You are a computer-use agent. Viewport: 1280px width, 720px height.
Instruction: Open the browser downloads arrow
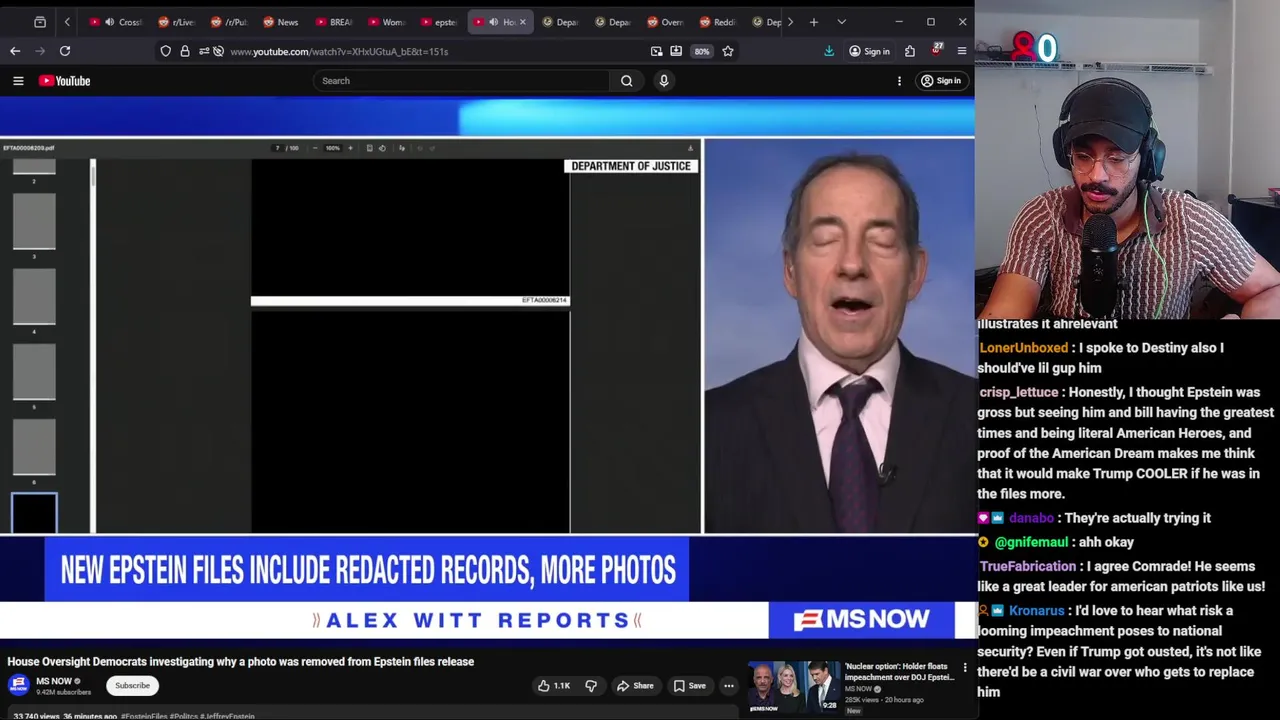click(x=829, y=51)
